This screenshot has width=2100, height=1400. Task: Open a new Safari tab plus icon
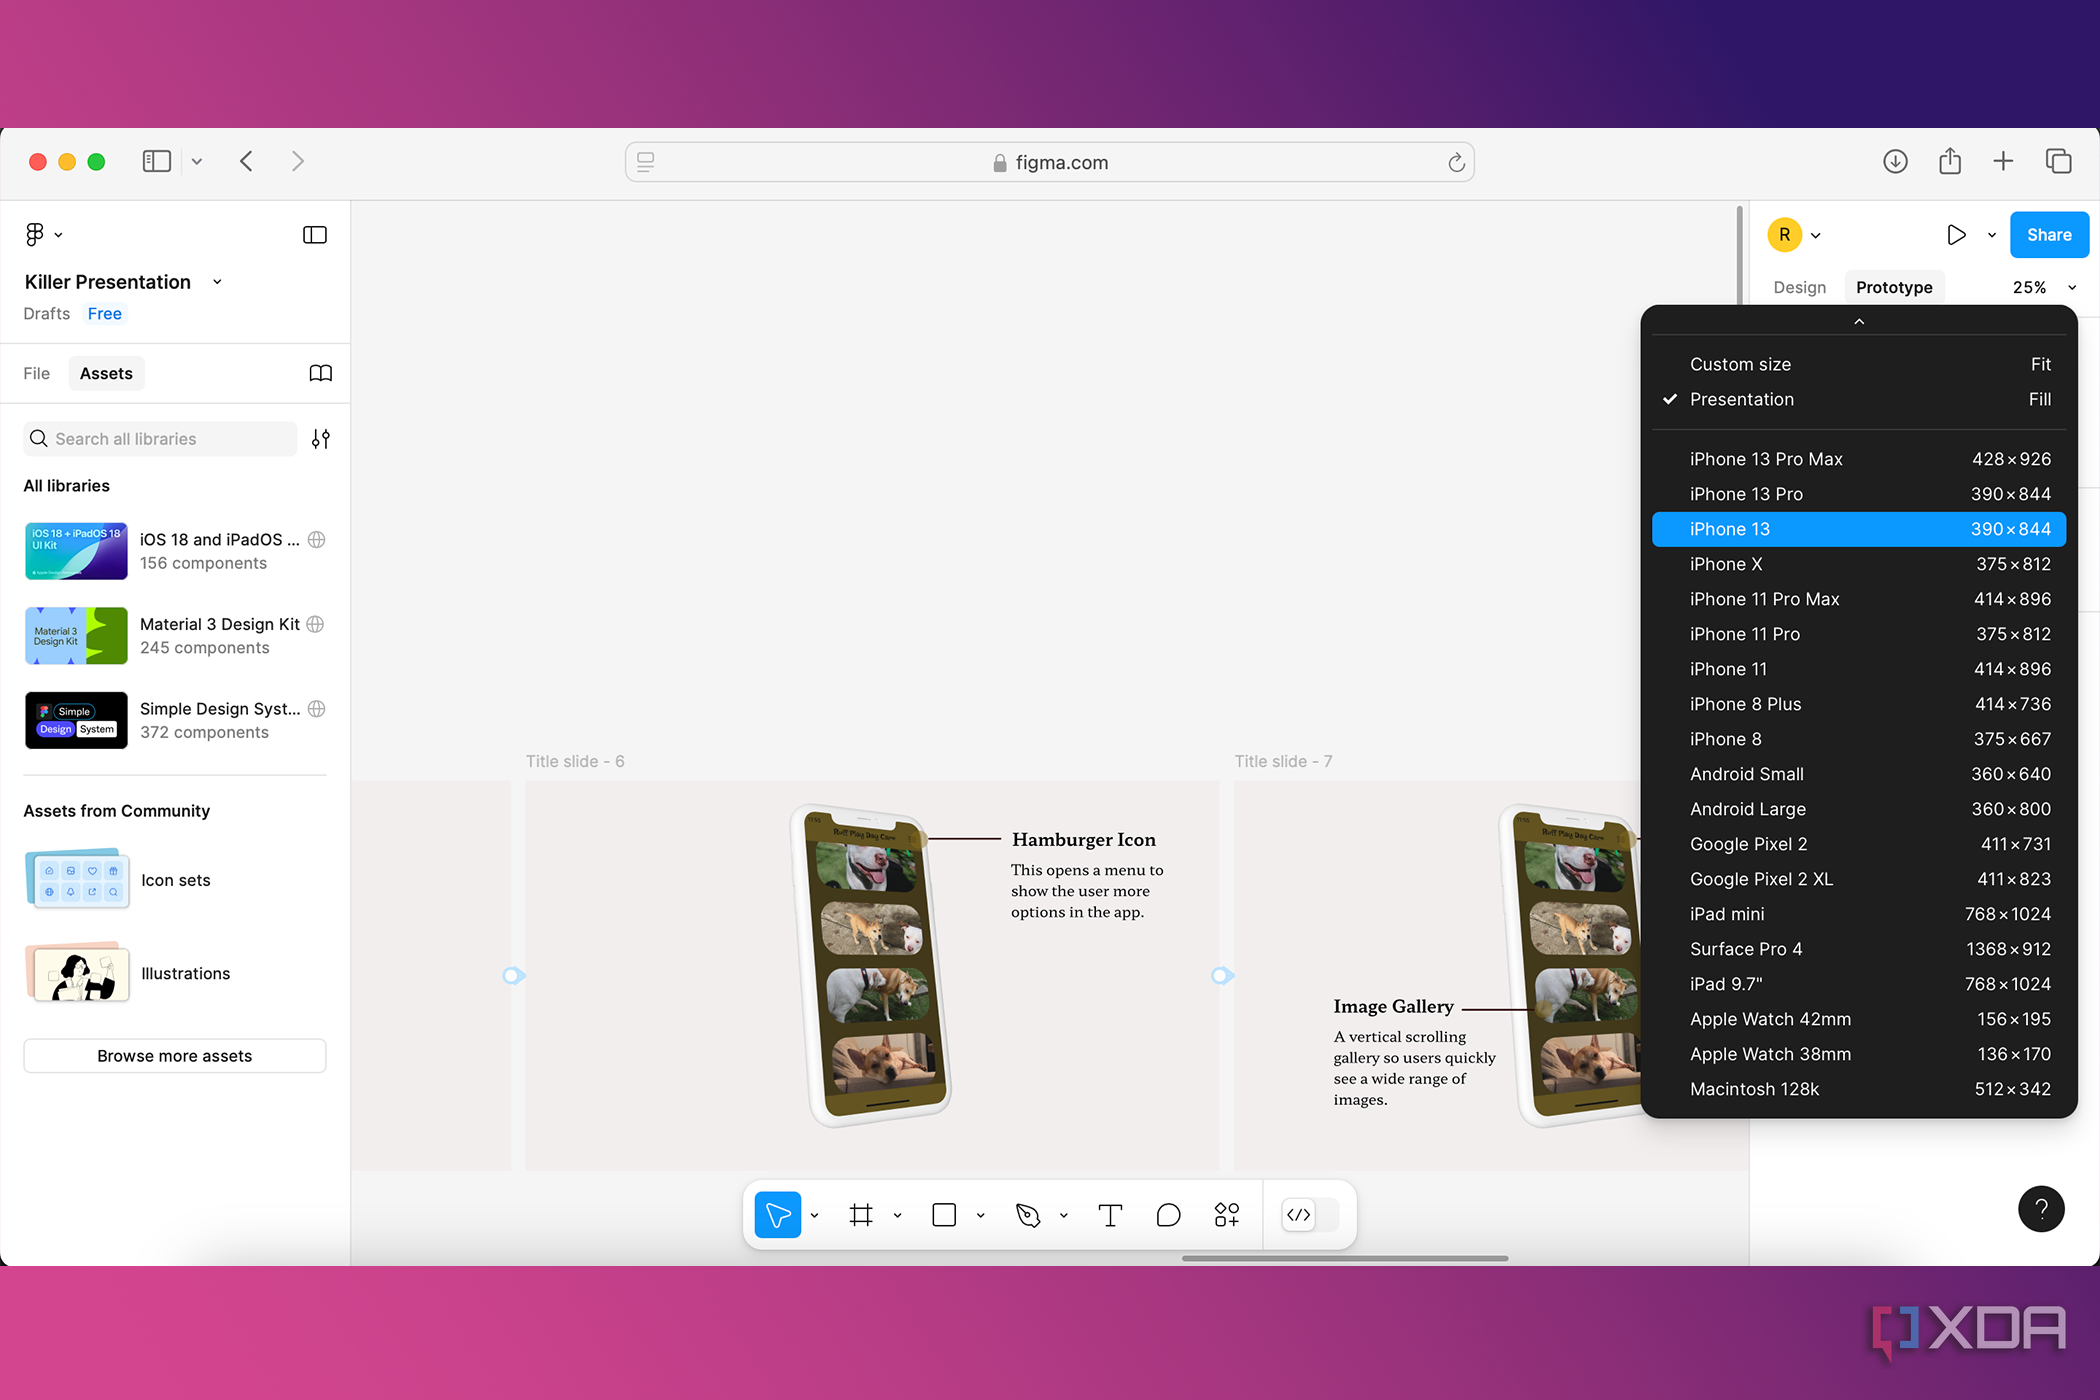[x=2003, y=161]
